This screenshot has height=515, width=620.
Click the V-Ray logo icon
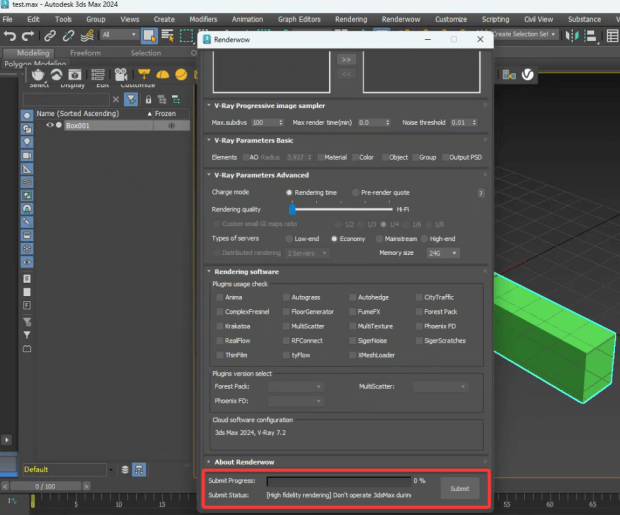tap(527, 74)
